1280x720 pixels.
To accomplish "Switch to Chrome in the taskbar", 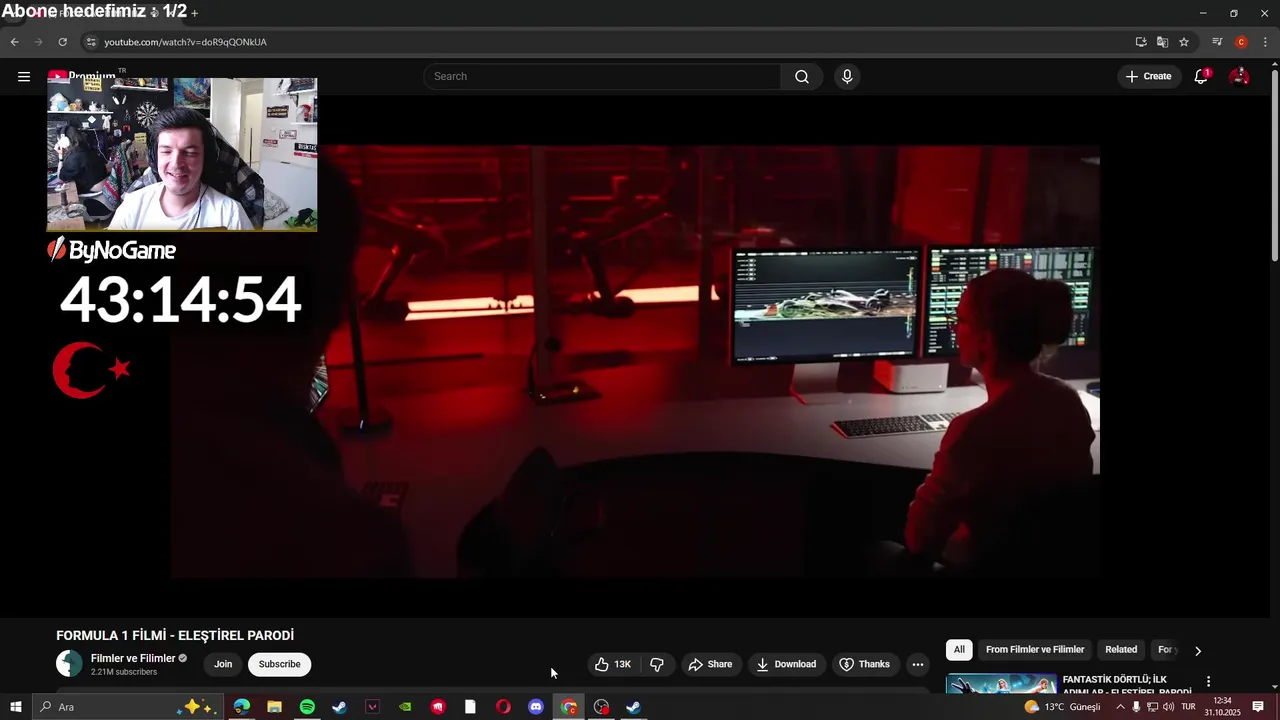I will pyautogui.click(x=569, y=707).
